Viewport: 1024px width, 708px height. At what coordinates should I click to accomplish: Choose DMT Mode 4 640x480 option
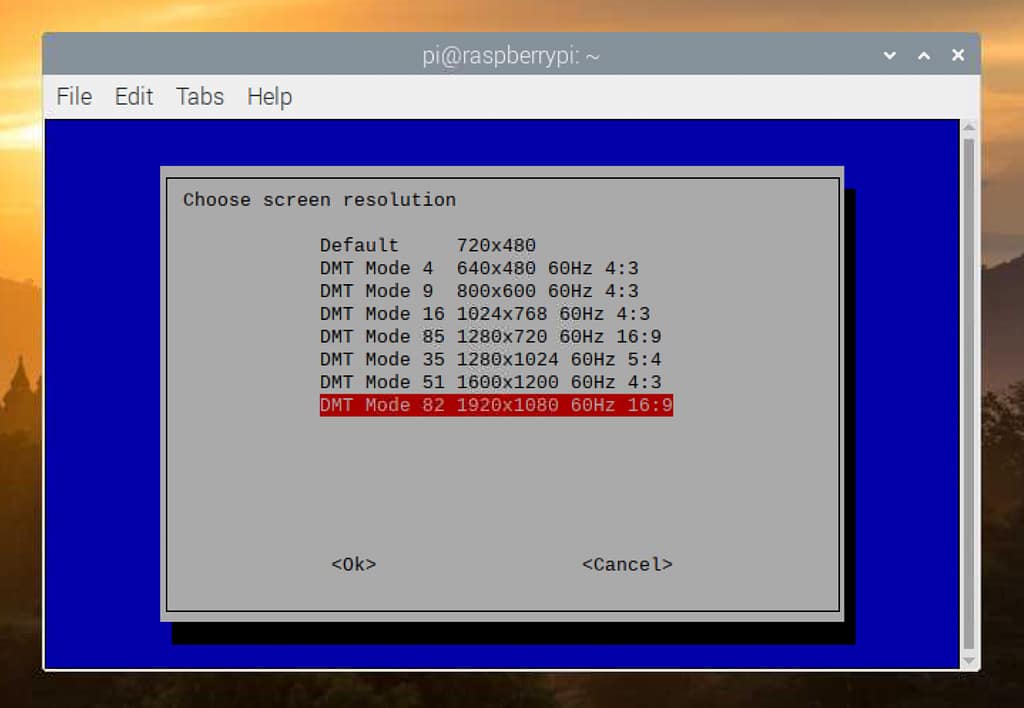(x=479, y=268)
